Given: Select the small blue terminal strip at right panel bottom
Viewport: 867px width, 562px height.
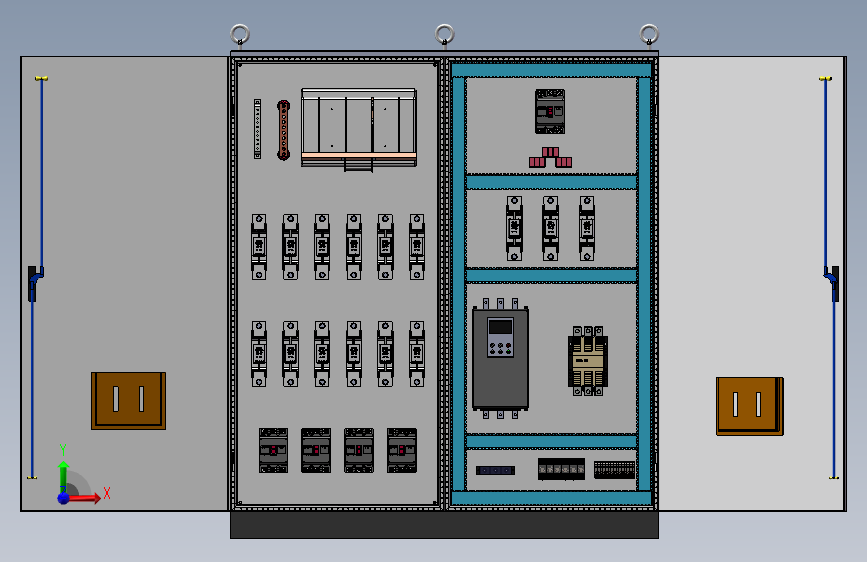Looking at the screenshot, I should [x=495, y=470].
